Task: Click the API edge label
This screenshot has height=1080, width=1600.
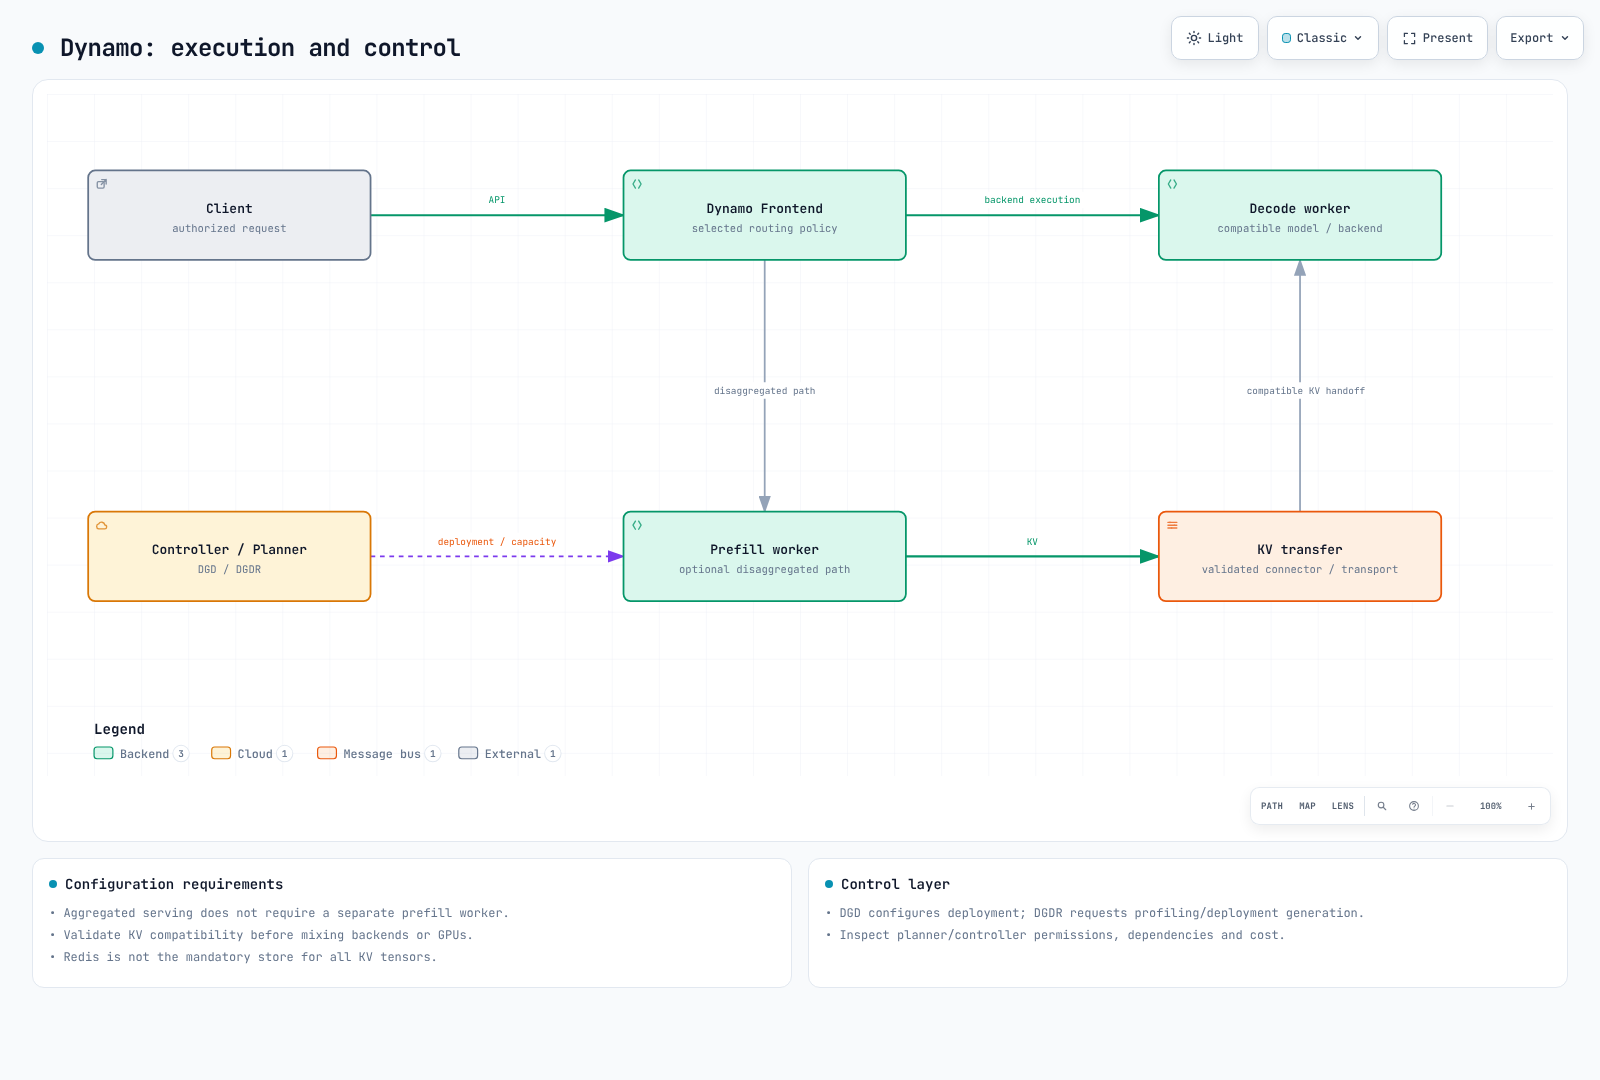Action: click(x=497, y=200)
